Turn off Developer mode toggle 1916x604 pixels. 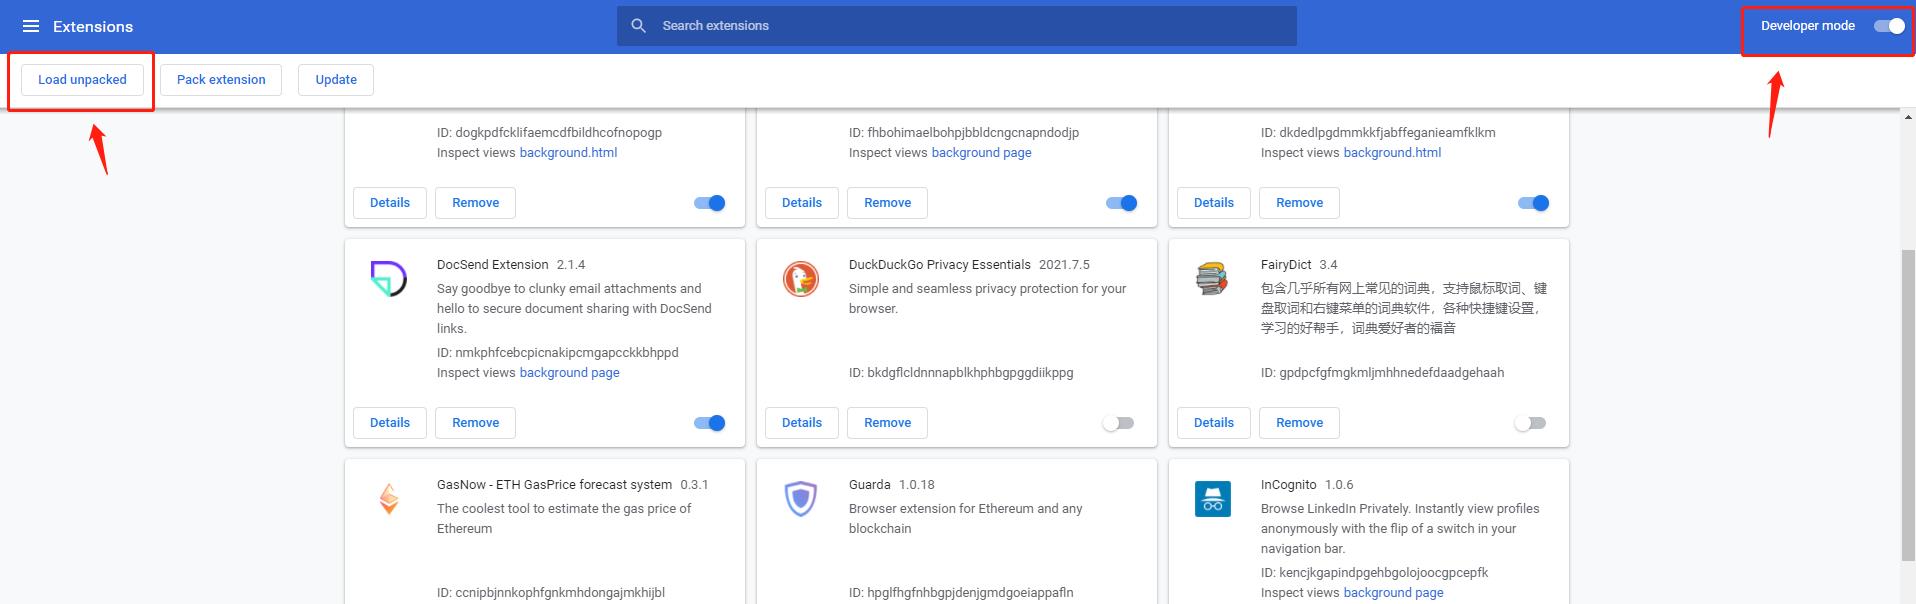click(1889, 26)
